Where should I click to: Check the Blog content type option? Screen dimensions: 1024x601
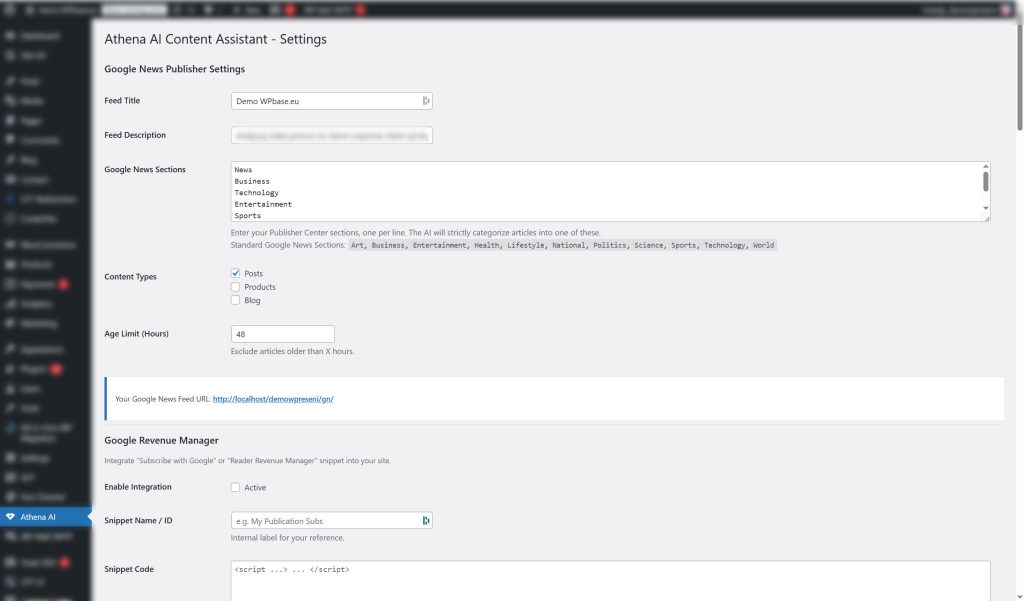235,299
